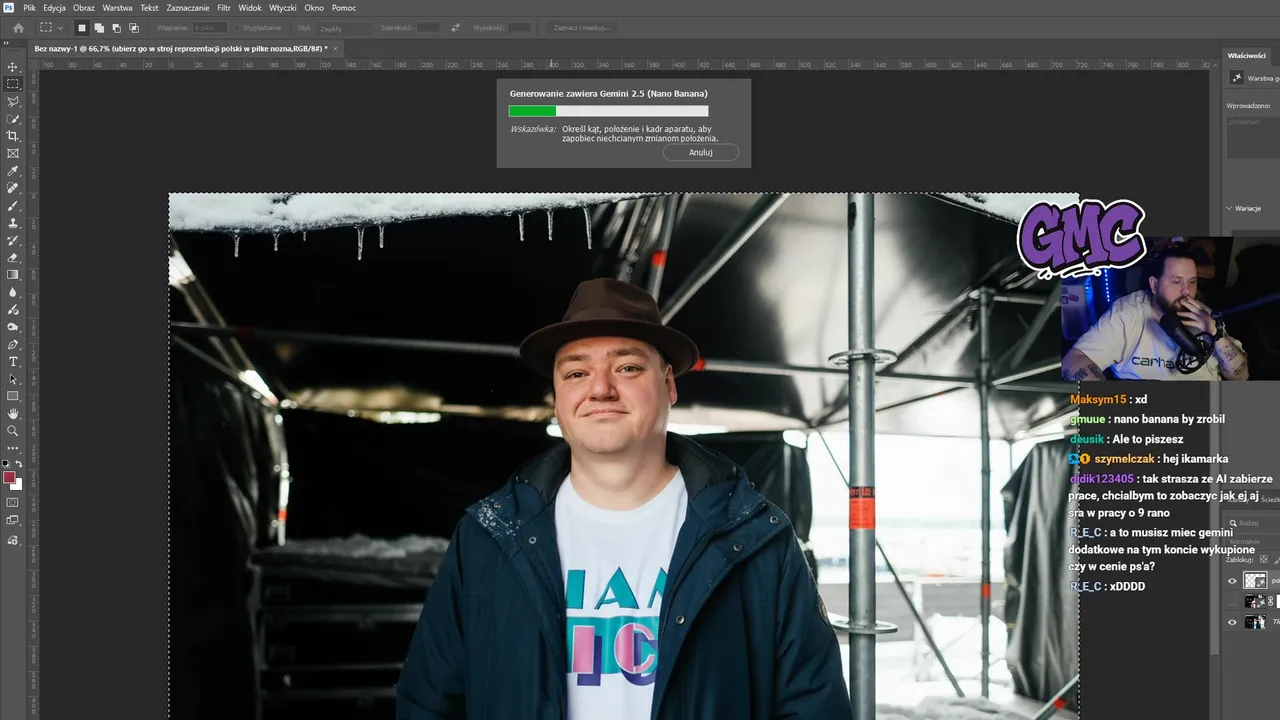The height and width of the screenshot is (720, 1280).
Task: Select the Frame tool
Action: coord(13,153)
